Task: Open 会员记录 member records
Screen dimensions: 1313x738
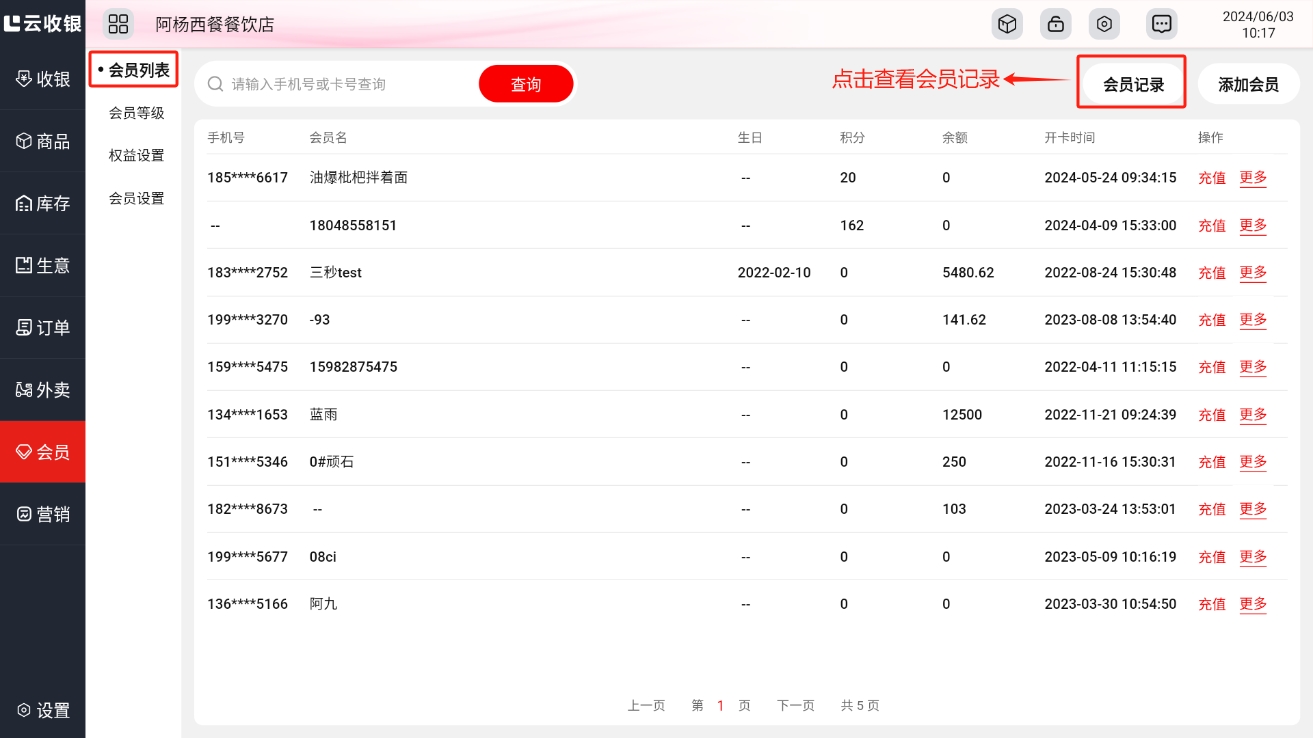Action: click(1133, 84)
